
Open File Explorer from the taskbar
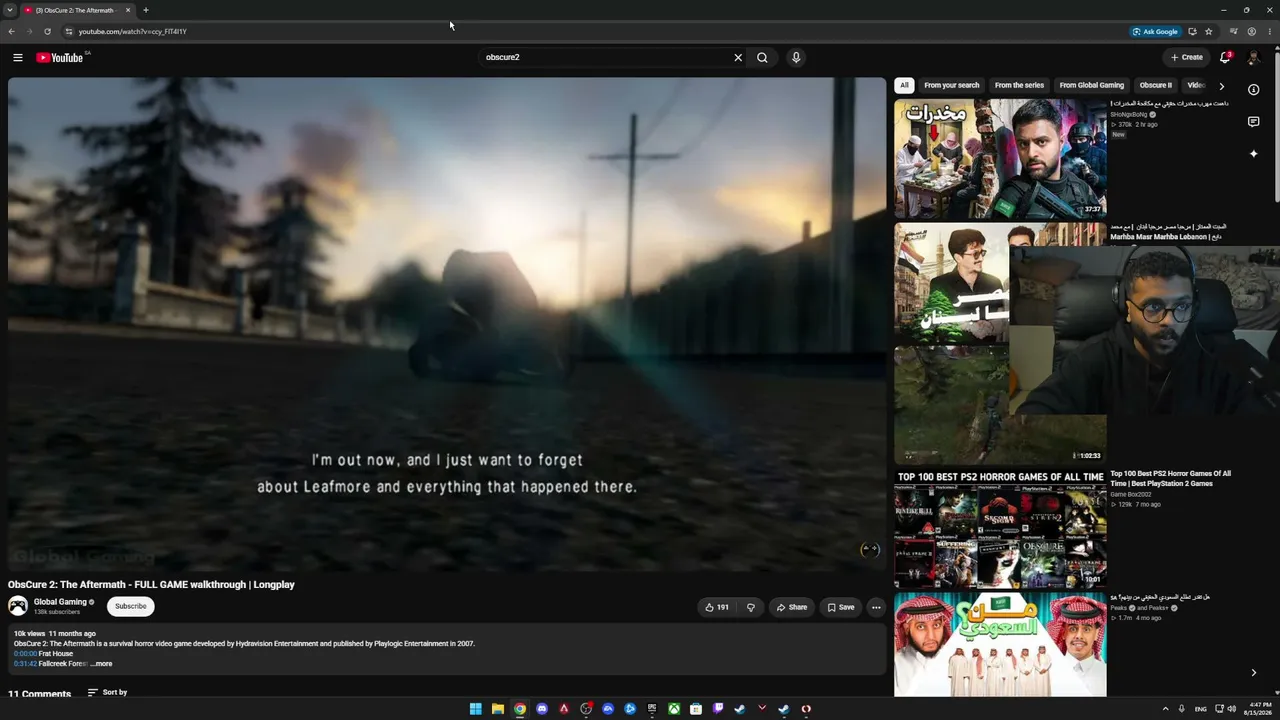click(x=498, y=709)
